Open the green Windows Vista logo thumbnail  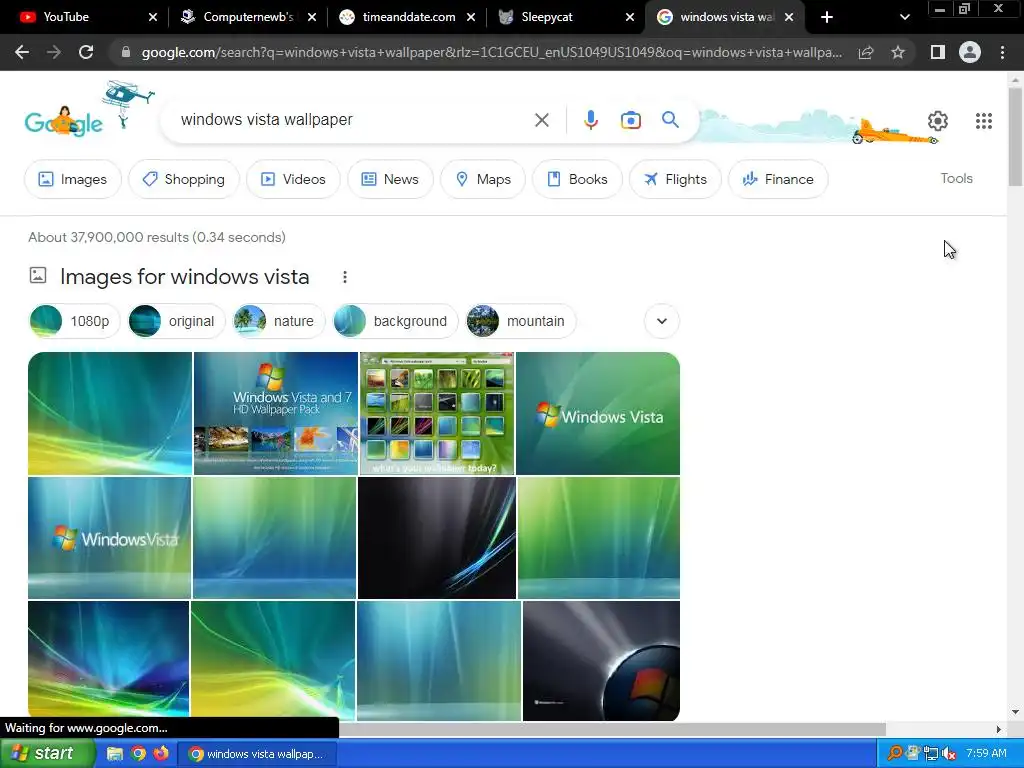(598, 413)
